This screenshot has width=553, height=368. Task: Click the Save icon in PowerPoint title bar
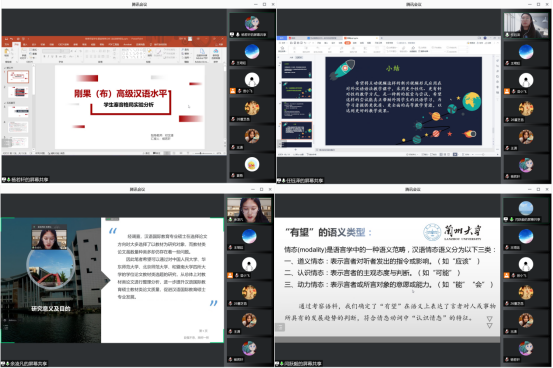click(x=6, y=39)
